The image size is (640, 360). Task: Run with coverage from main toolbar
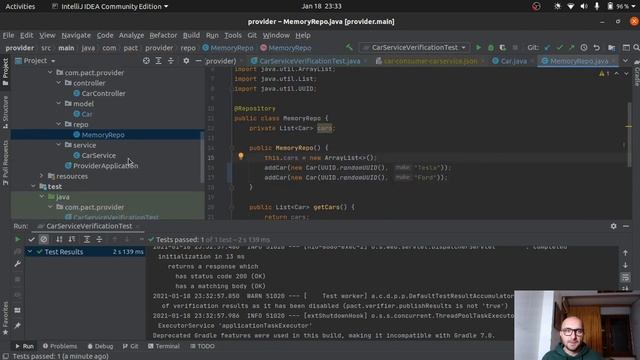(x=503, y=48)
